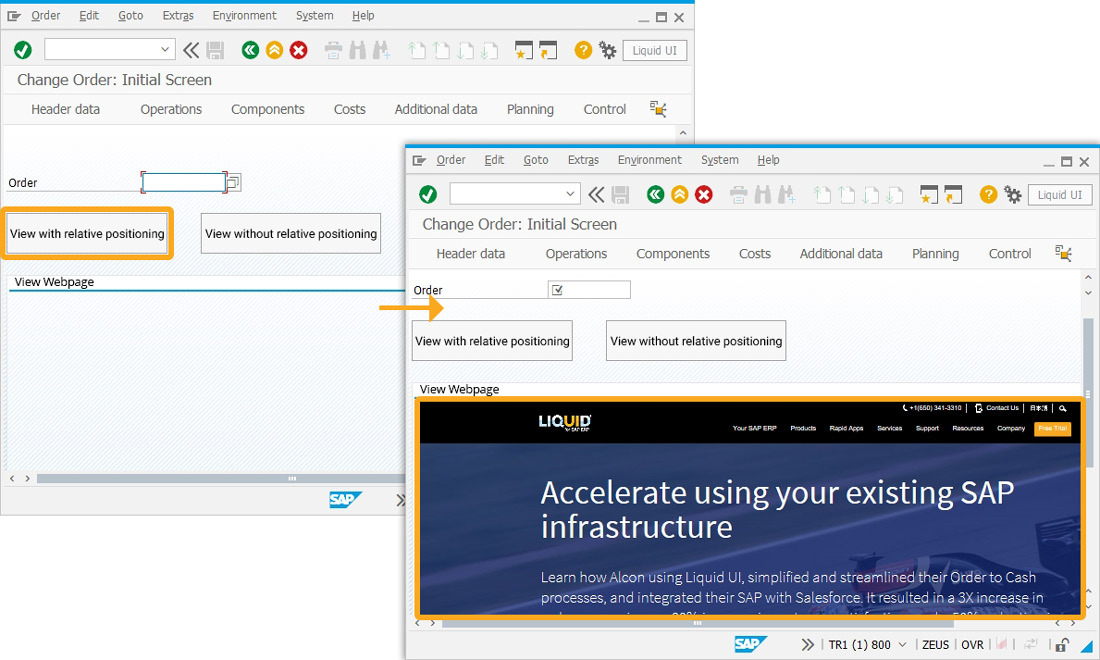The height and width of the screenshot is (660, 1100).
Task: Click the green Back icon in the front window
Action: point(655,194)
